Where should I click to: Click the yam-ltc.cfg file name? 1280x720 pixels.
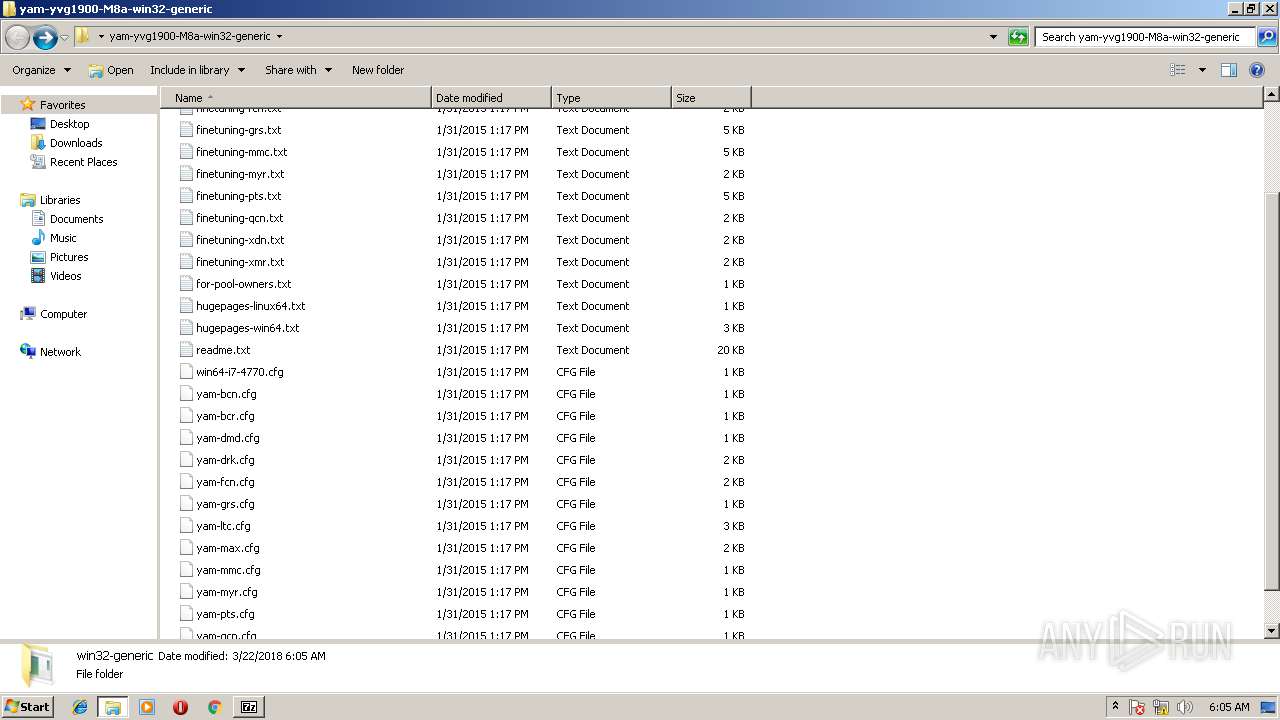coord(223,526)
